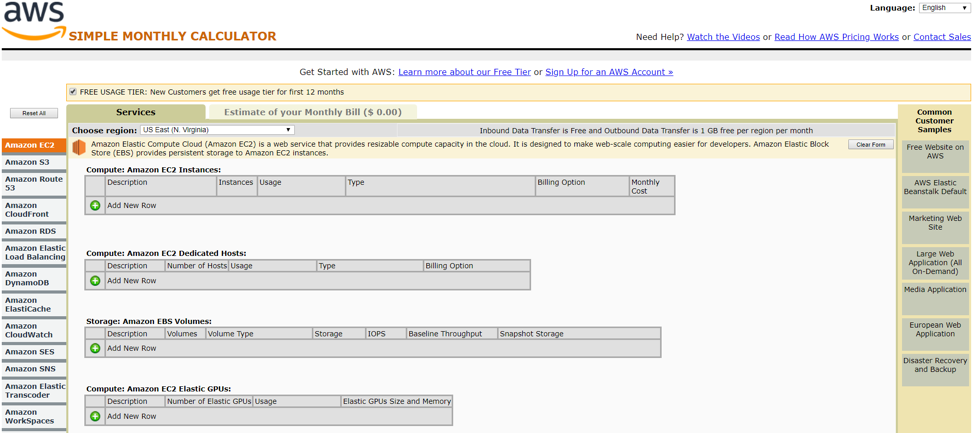The image size is (974, 433).
Task: Load AWS Elastic Beanstalk Default sample
Action: pos(935,191)
